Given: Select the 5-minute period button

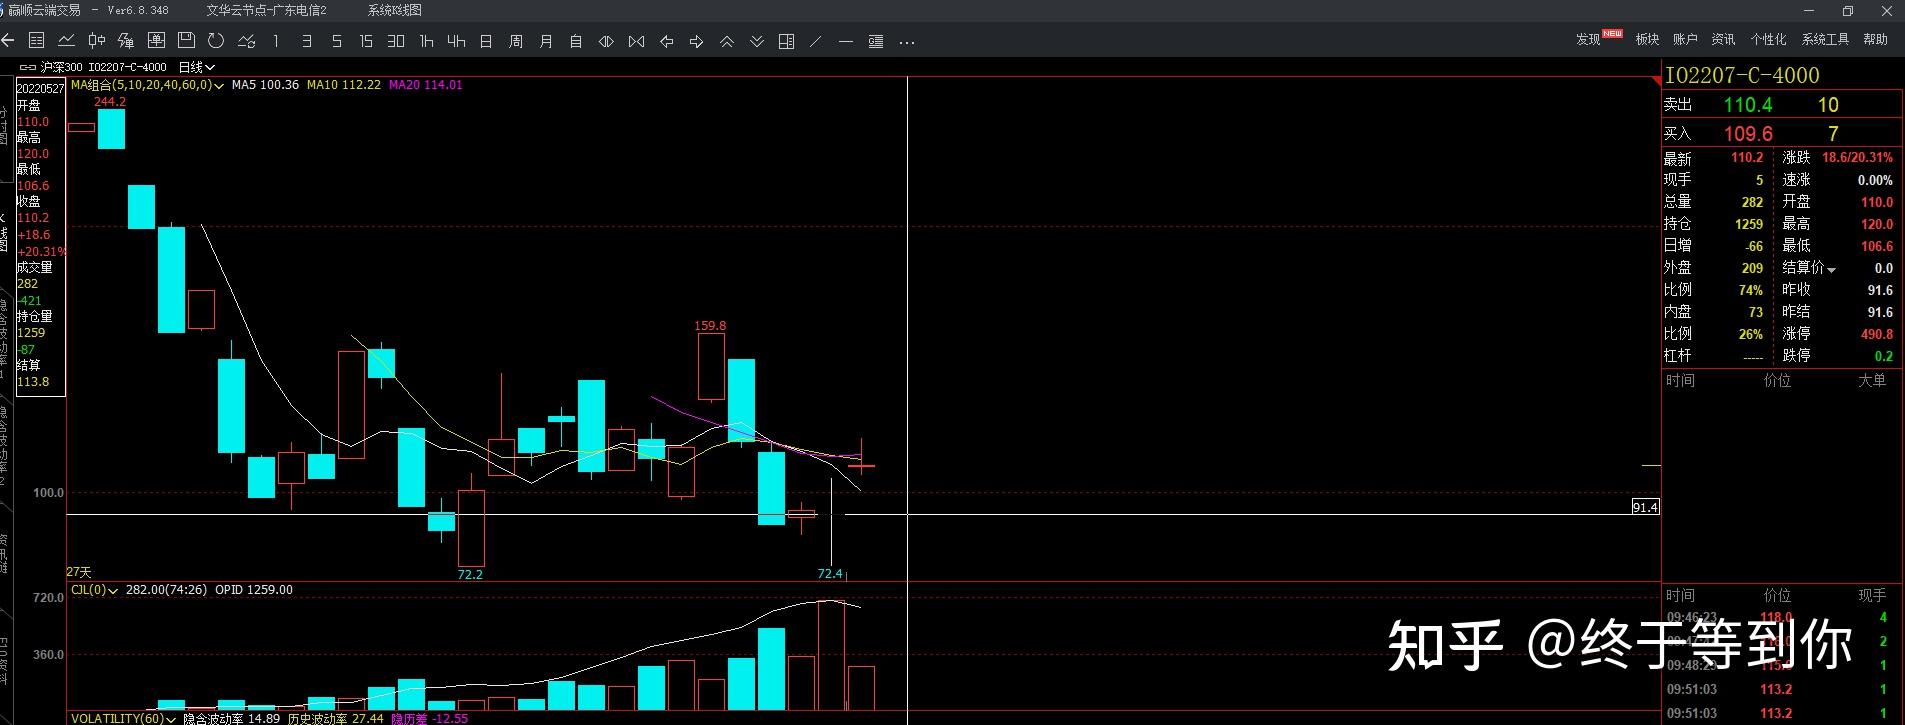Looking at the screenshot, I should pyautogui.click(x=336, y=41).
